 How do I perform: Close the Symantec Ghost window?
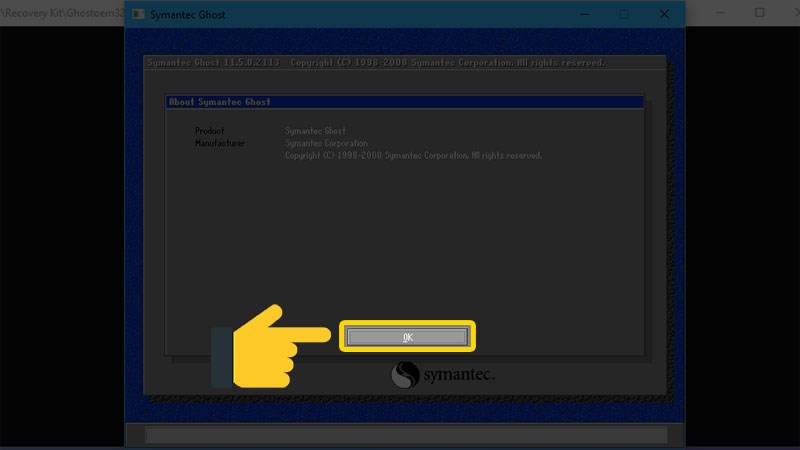coord(664,14)
